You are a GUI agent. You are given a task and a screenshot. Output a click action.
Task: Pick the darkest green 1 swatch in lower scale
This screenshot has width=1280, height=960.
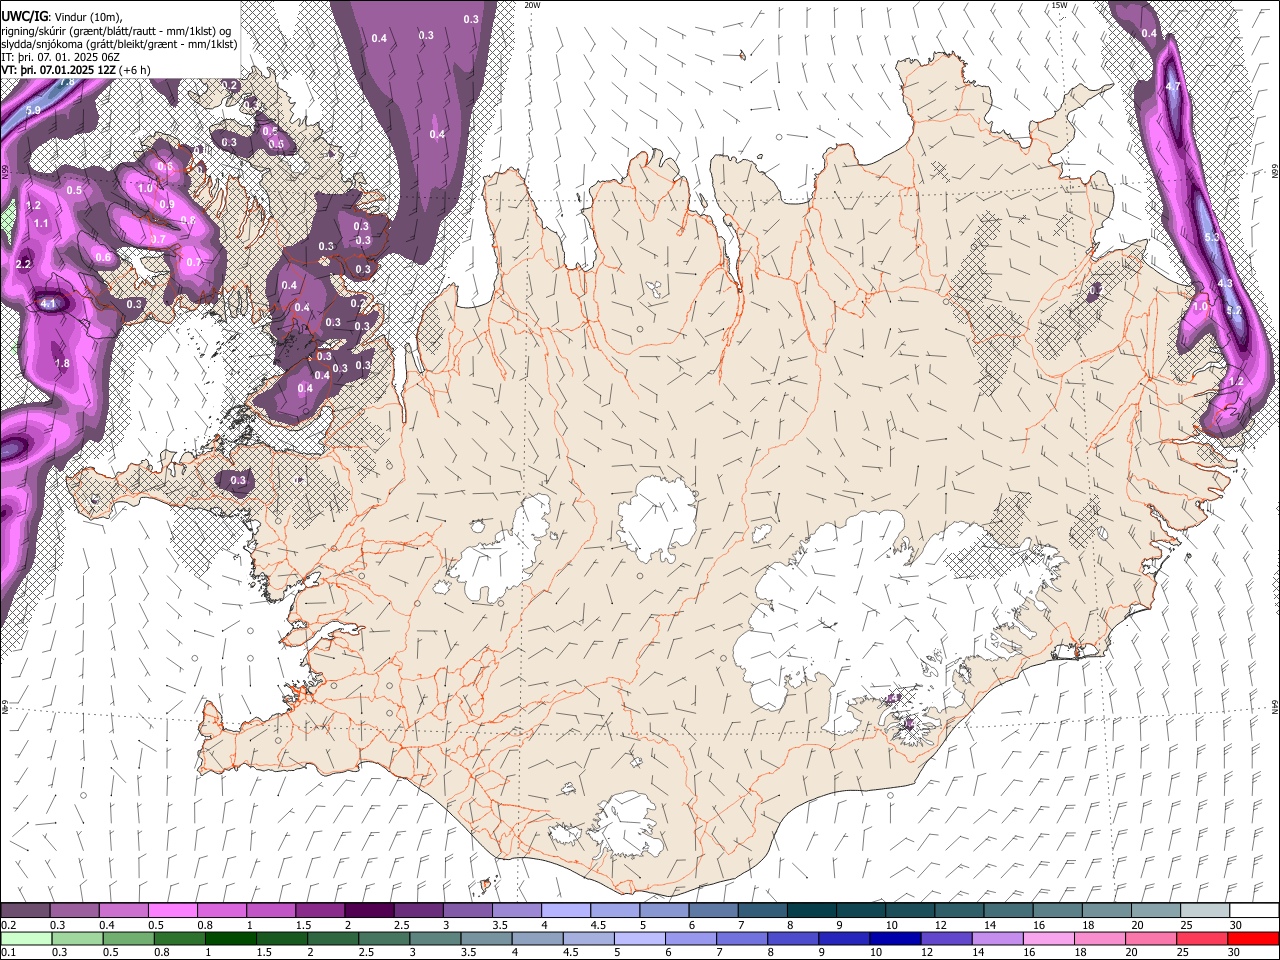pyautogui.click(x=230, y=938)
